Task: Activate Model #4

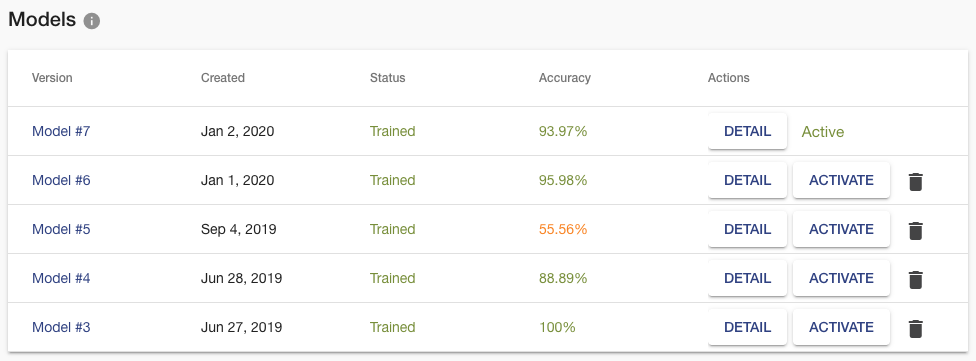Action: [841, 278]
